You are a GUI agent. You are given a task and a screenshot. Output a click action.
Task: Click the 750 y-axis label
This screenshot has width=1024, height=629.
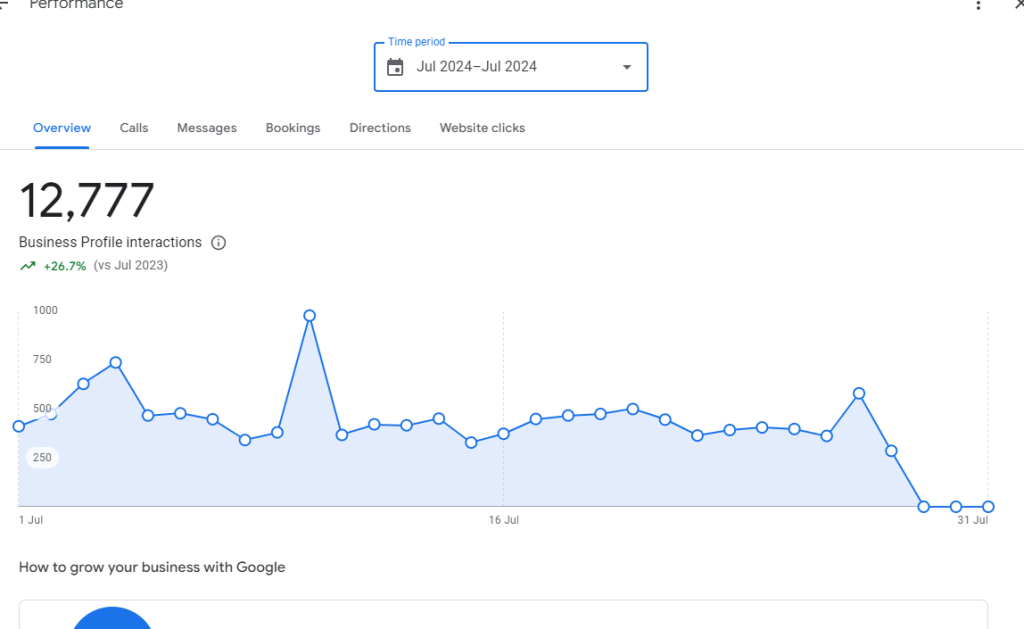42,359
